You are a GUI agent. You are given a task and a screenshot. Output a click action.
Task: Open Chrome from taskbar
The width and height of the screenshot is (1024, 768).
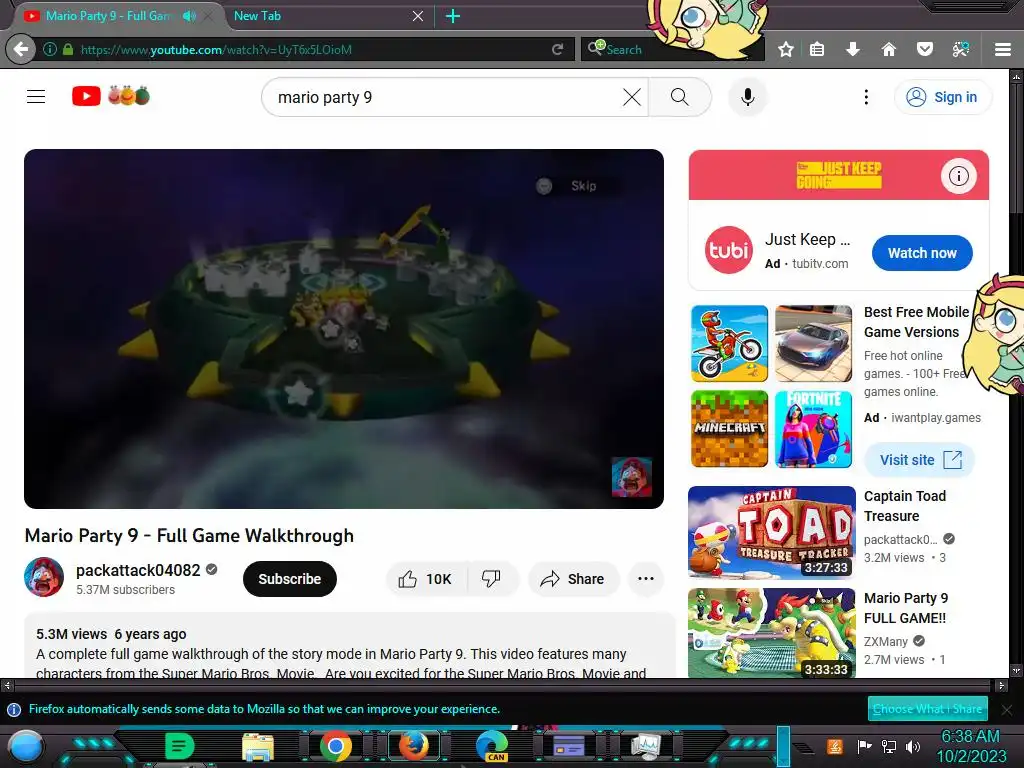click(x=336, y=746)
